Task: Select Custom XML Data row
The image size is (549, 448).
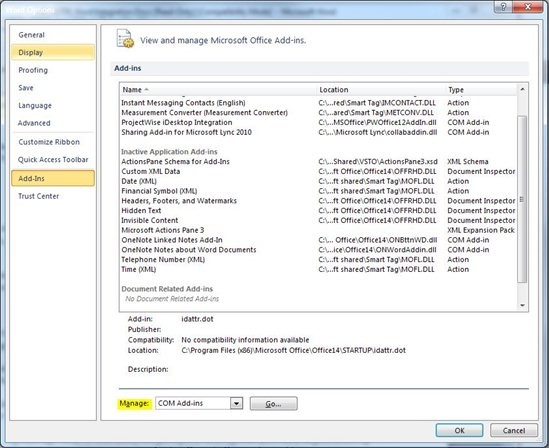Action: 318,172
